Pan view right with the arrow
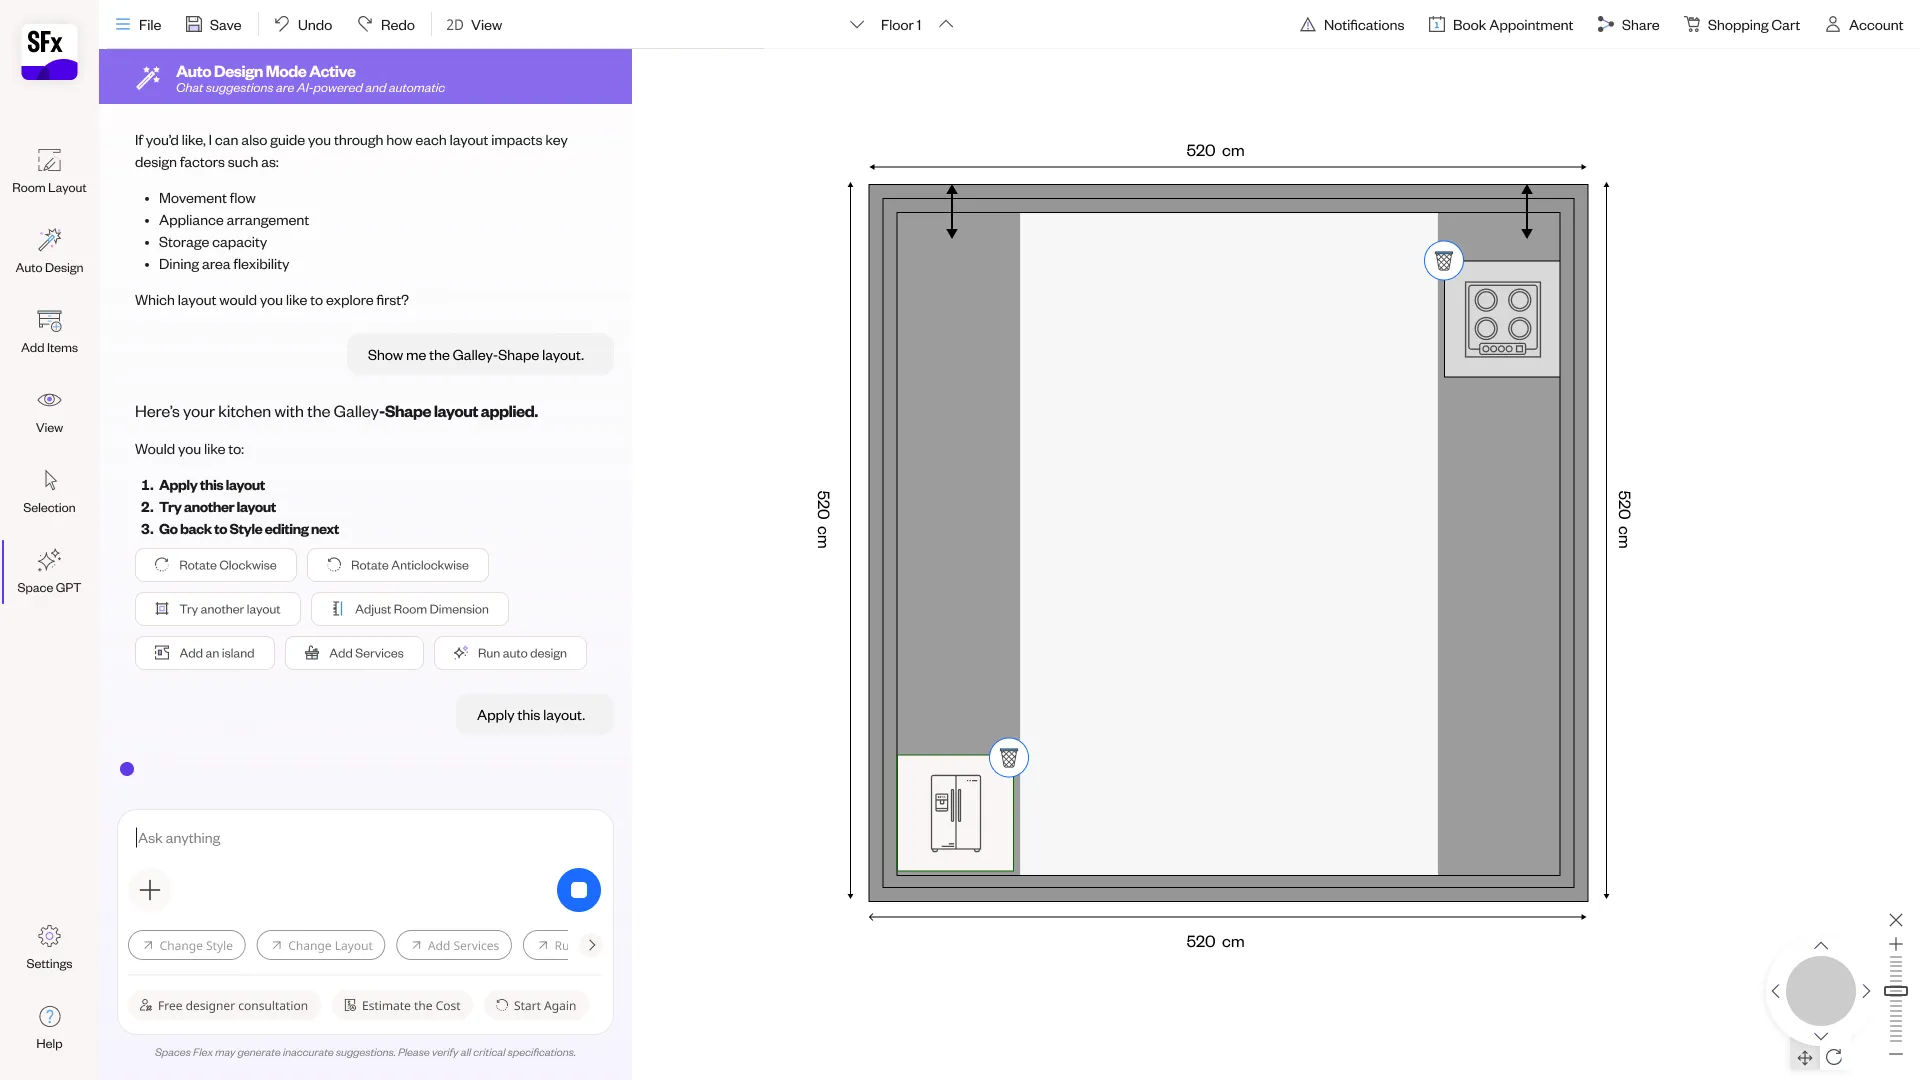This screenshot has width=1920, height=1080. pos(1865,991)
